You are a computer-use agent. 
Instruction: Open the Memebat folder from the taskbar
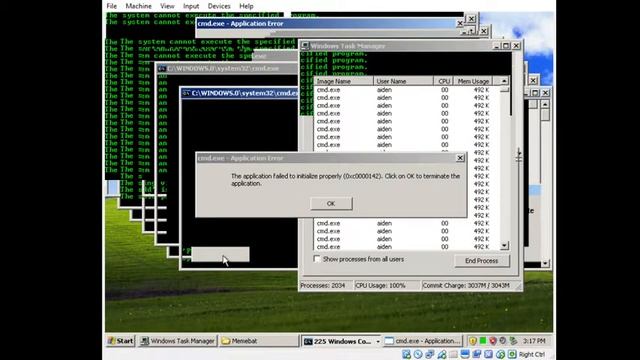(x=258, y=341)
